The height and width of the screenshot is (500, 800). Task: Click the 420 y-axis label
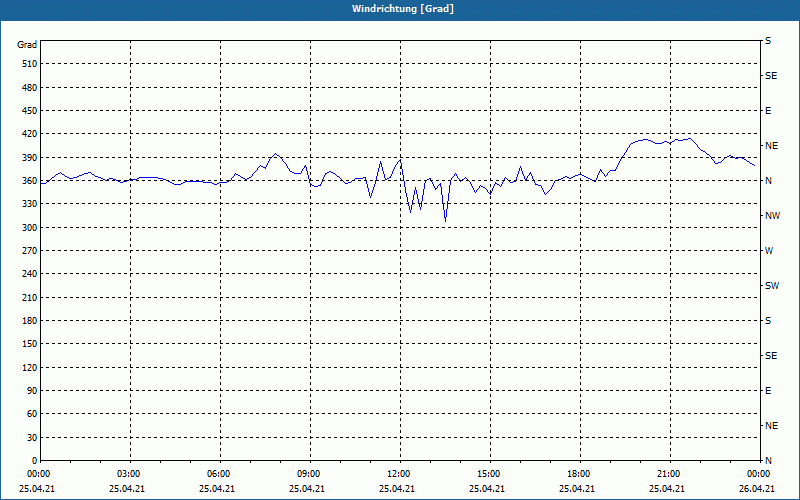pyautogui.click(x=30, y=134)
